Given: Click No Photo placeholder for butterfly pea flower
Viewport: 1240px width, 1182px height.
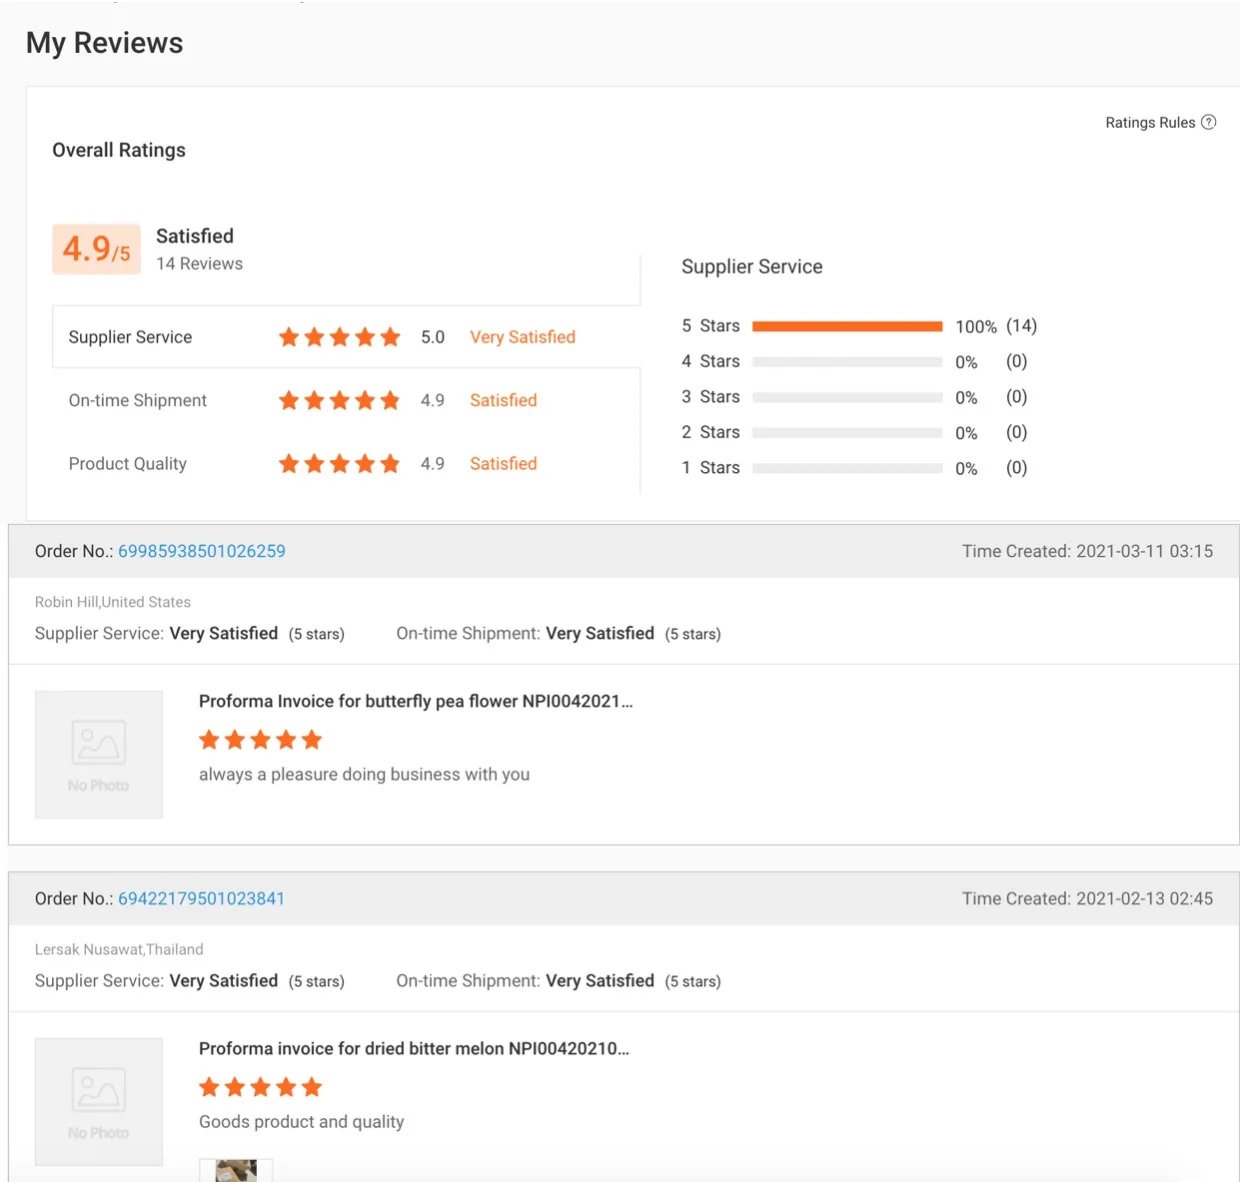Looking at the screenshot, I should [99, 754].
